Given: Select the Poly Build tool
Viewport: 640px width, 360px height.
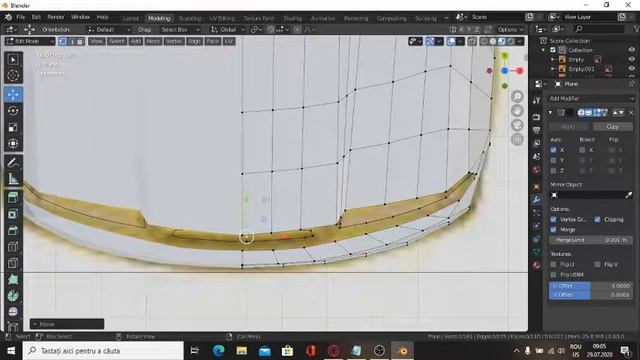Looking at the screenshot, I should 13,280.
